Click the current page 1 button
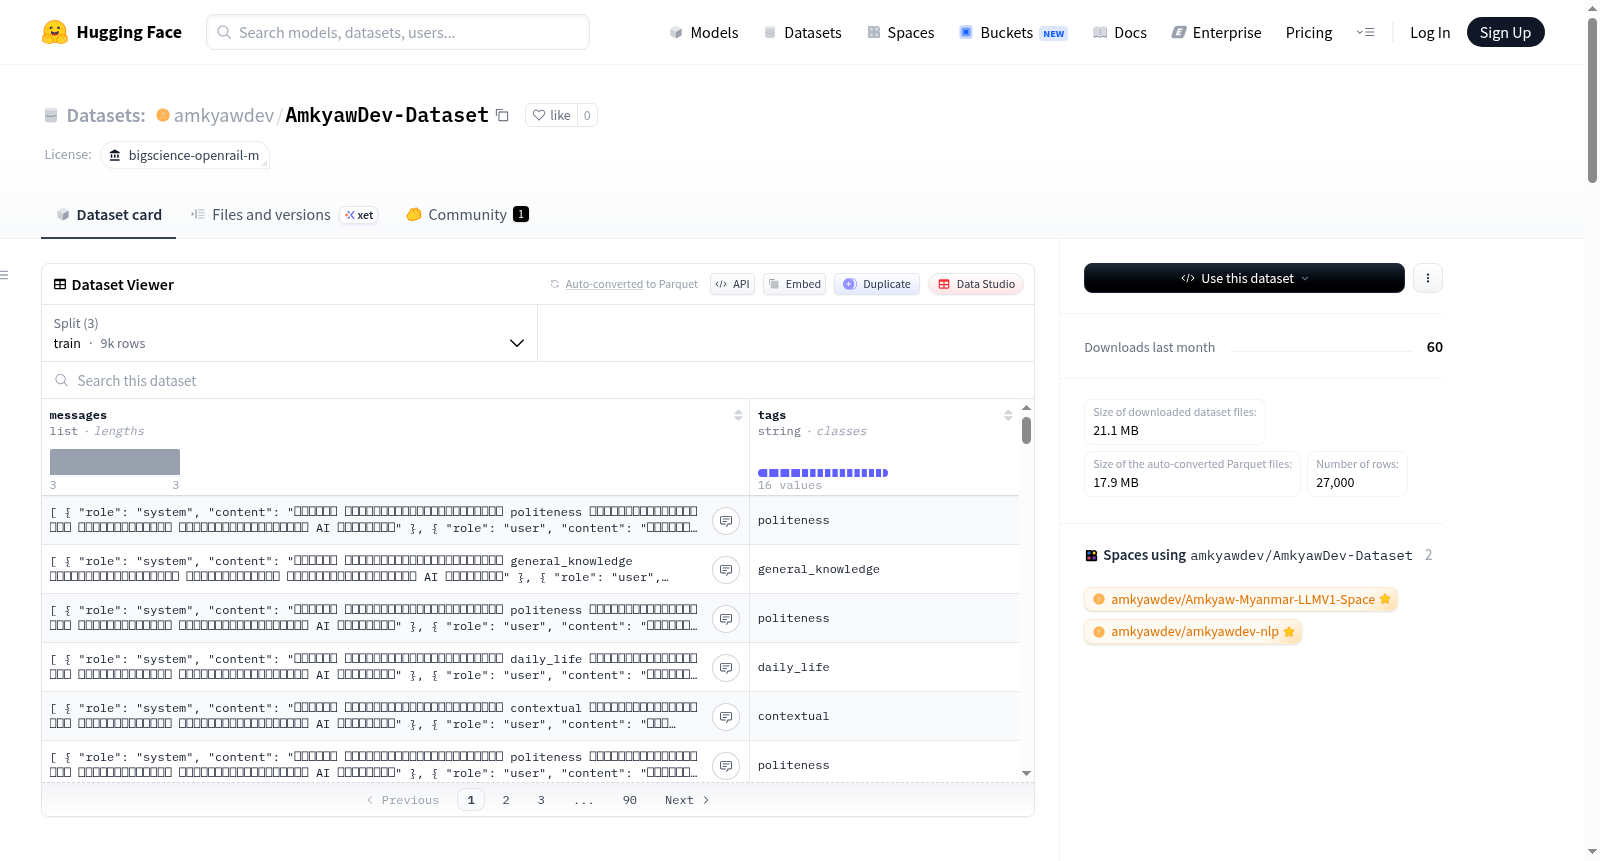Screen dimensions: 1600x861 (x=471, y=800)
